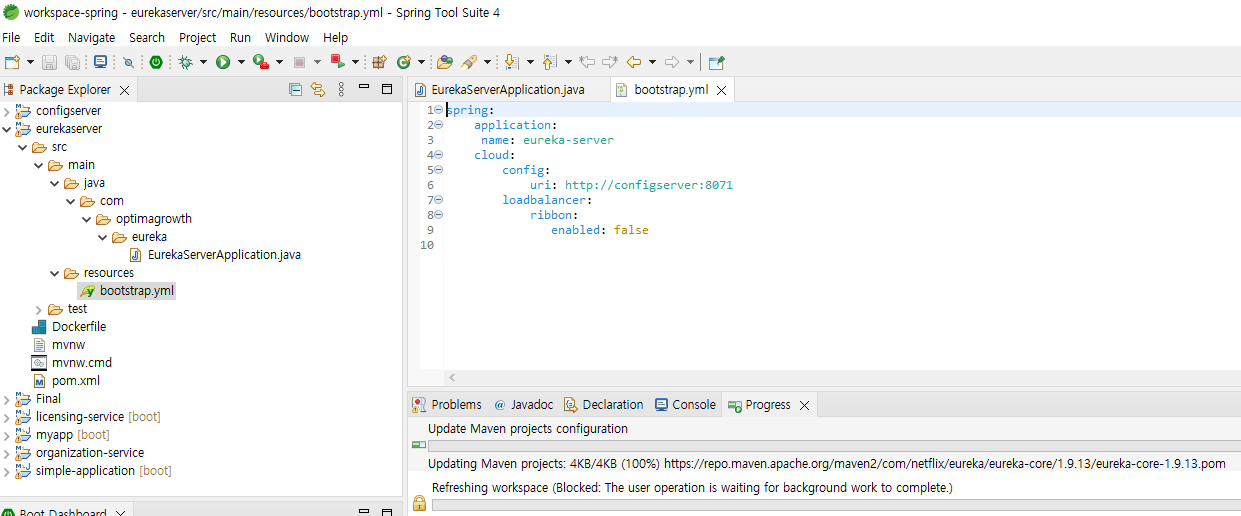Toggle fold marker on line 1 spring

(438, 110)
